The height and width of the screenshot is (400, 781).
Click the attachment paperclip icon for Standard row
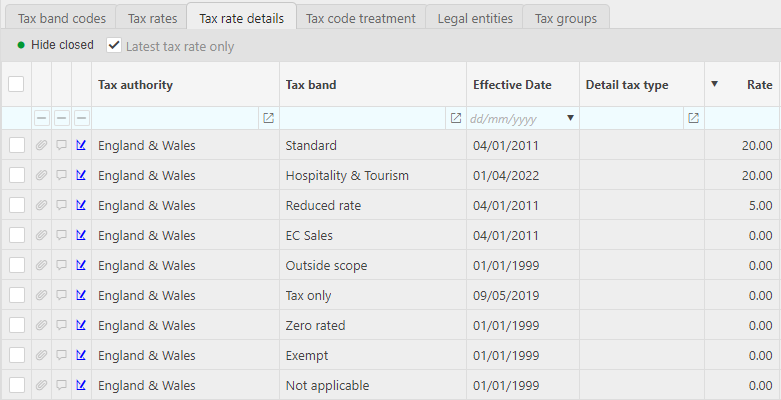pyautogui.click(x=41, y=145)
